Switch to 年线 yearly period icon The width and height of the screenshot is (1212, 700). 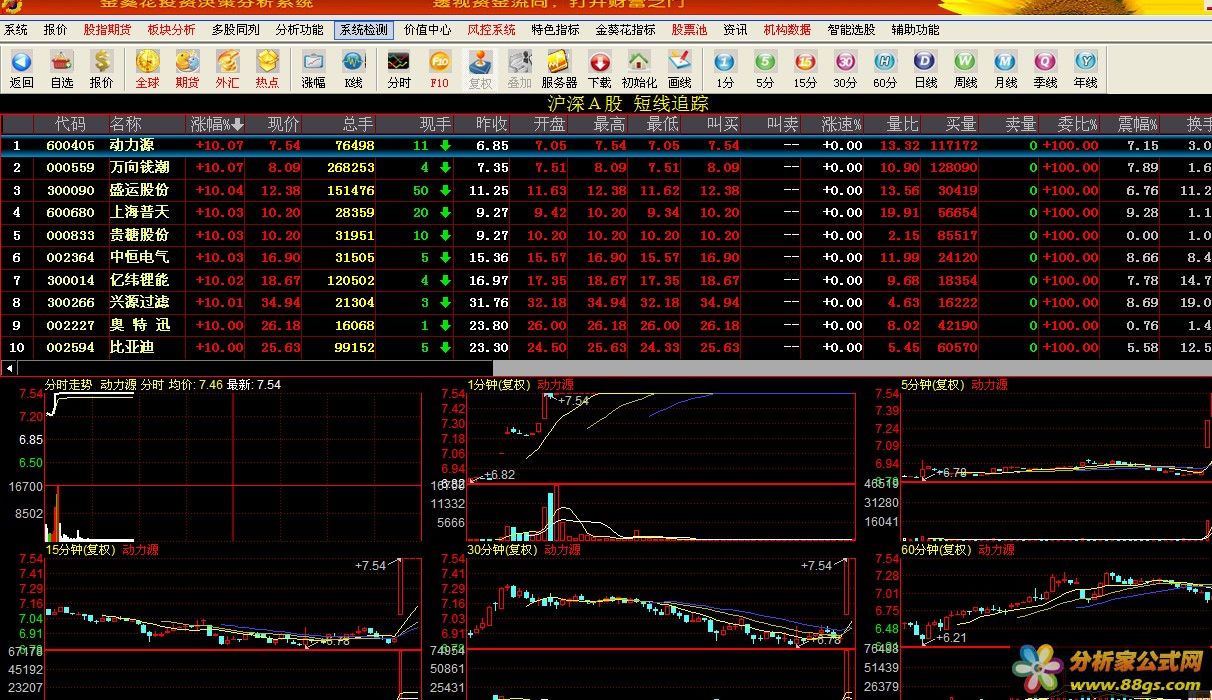pos(1085,69)
